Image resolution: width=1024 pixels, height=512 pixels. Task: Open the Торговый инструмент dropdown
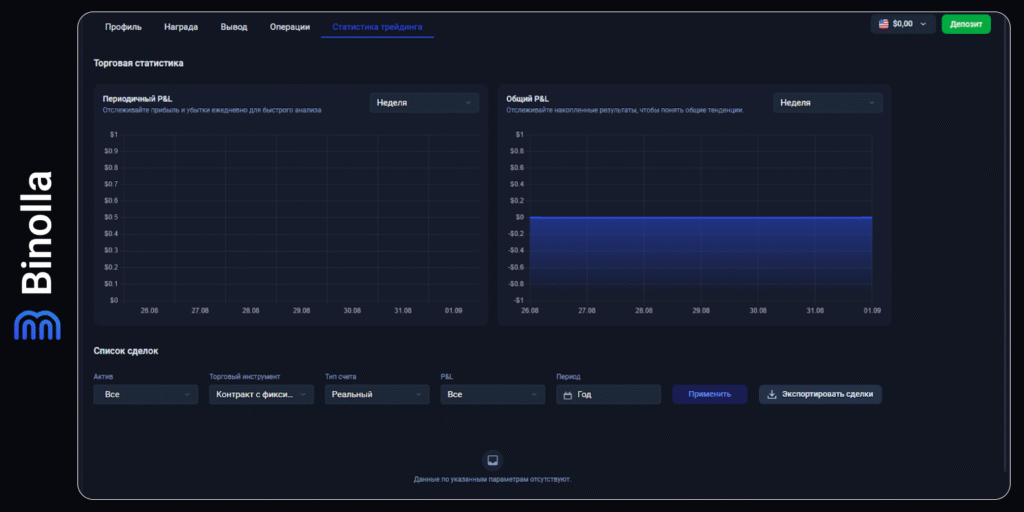tap(261, 394)
